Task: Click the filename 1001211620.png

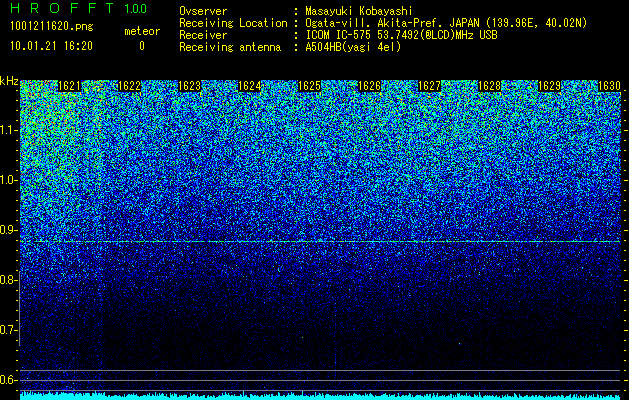Action: point(52,27)
